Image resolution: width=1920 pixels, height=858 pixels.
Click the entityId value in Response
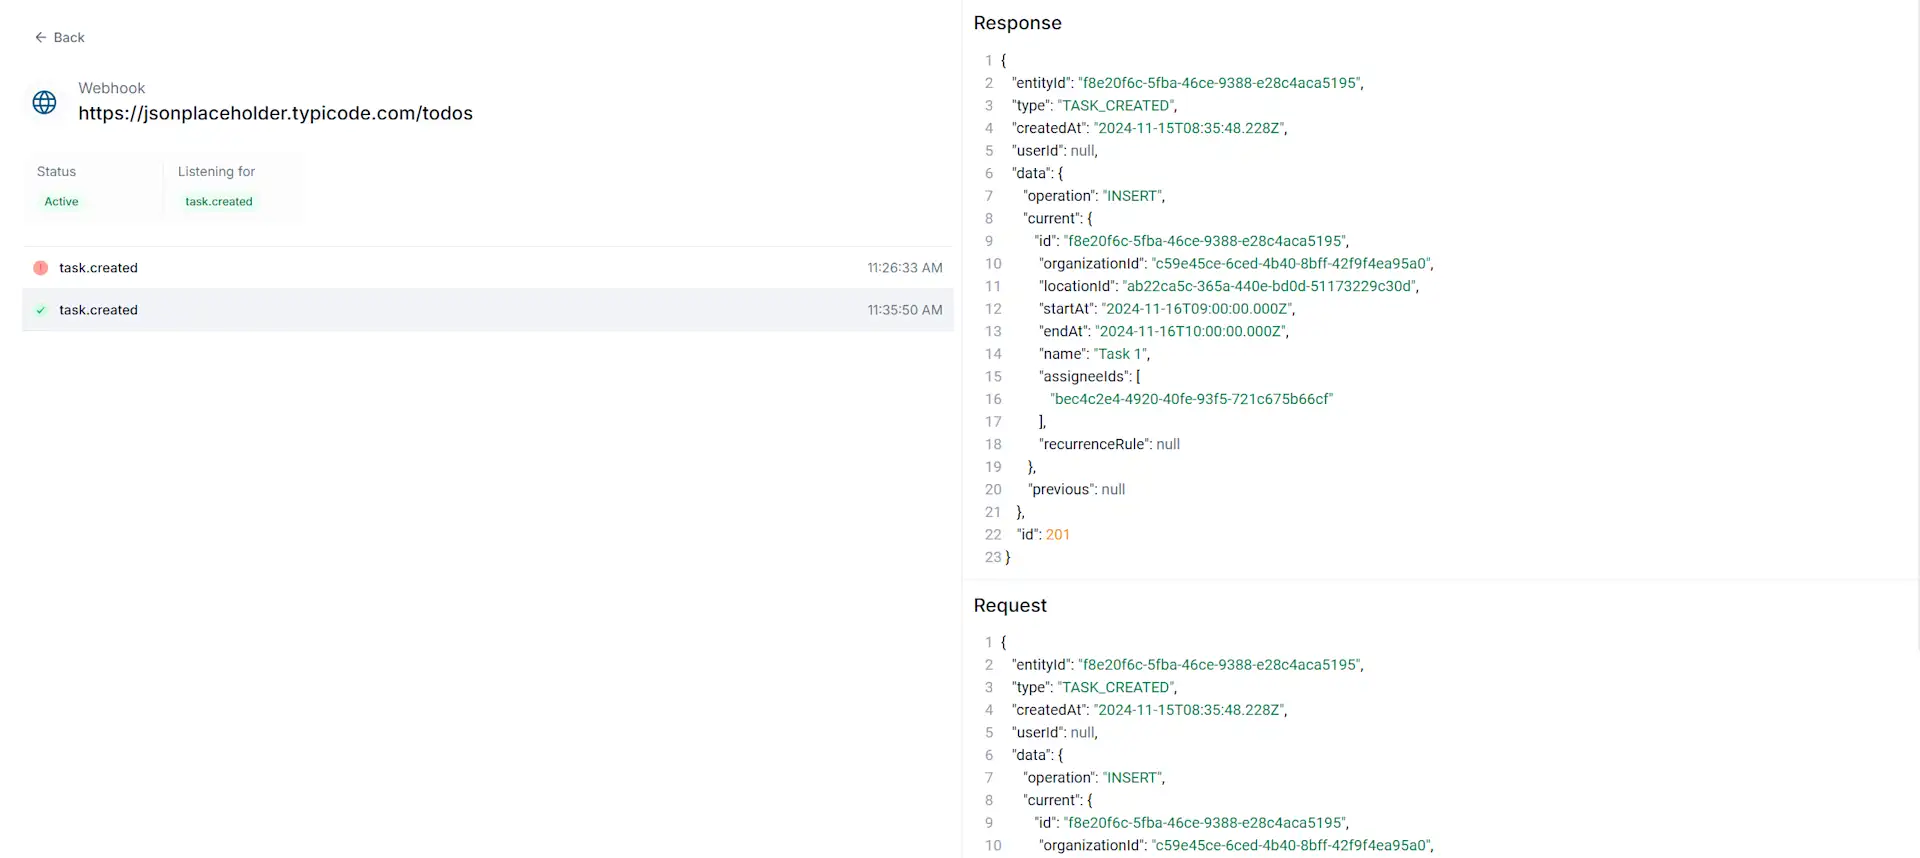[x=1220, y=83]
